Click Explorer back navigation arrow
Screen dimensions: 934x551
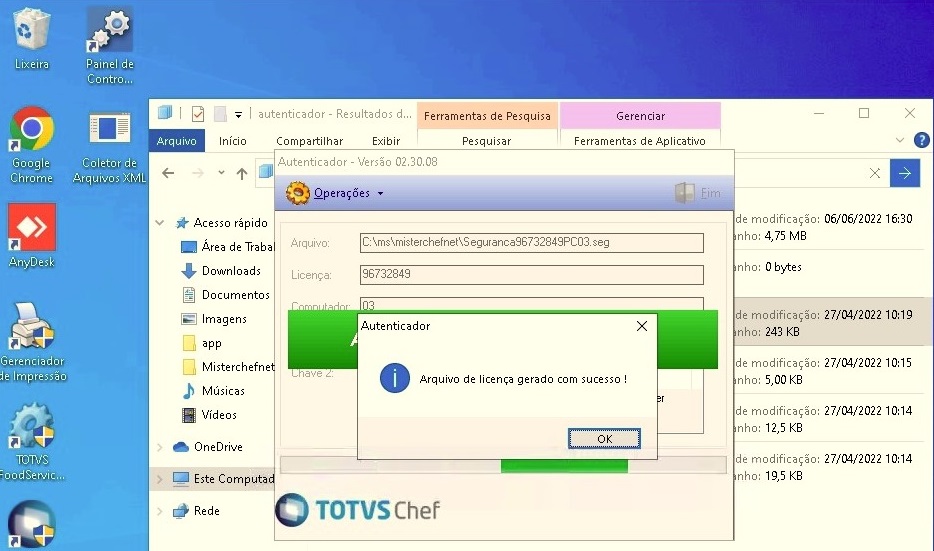[168, 173]
